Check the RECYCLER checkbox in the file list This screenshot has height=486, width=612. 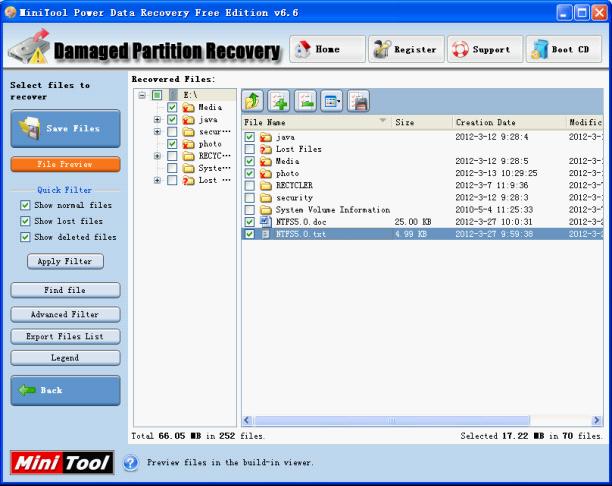250,185
